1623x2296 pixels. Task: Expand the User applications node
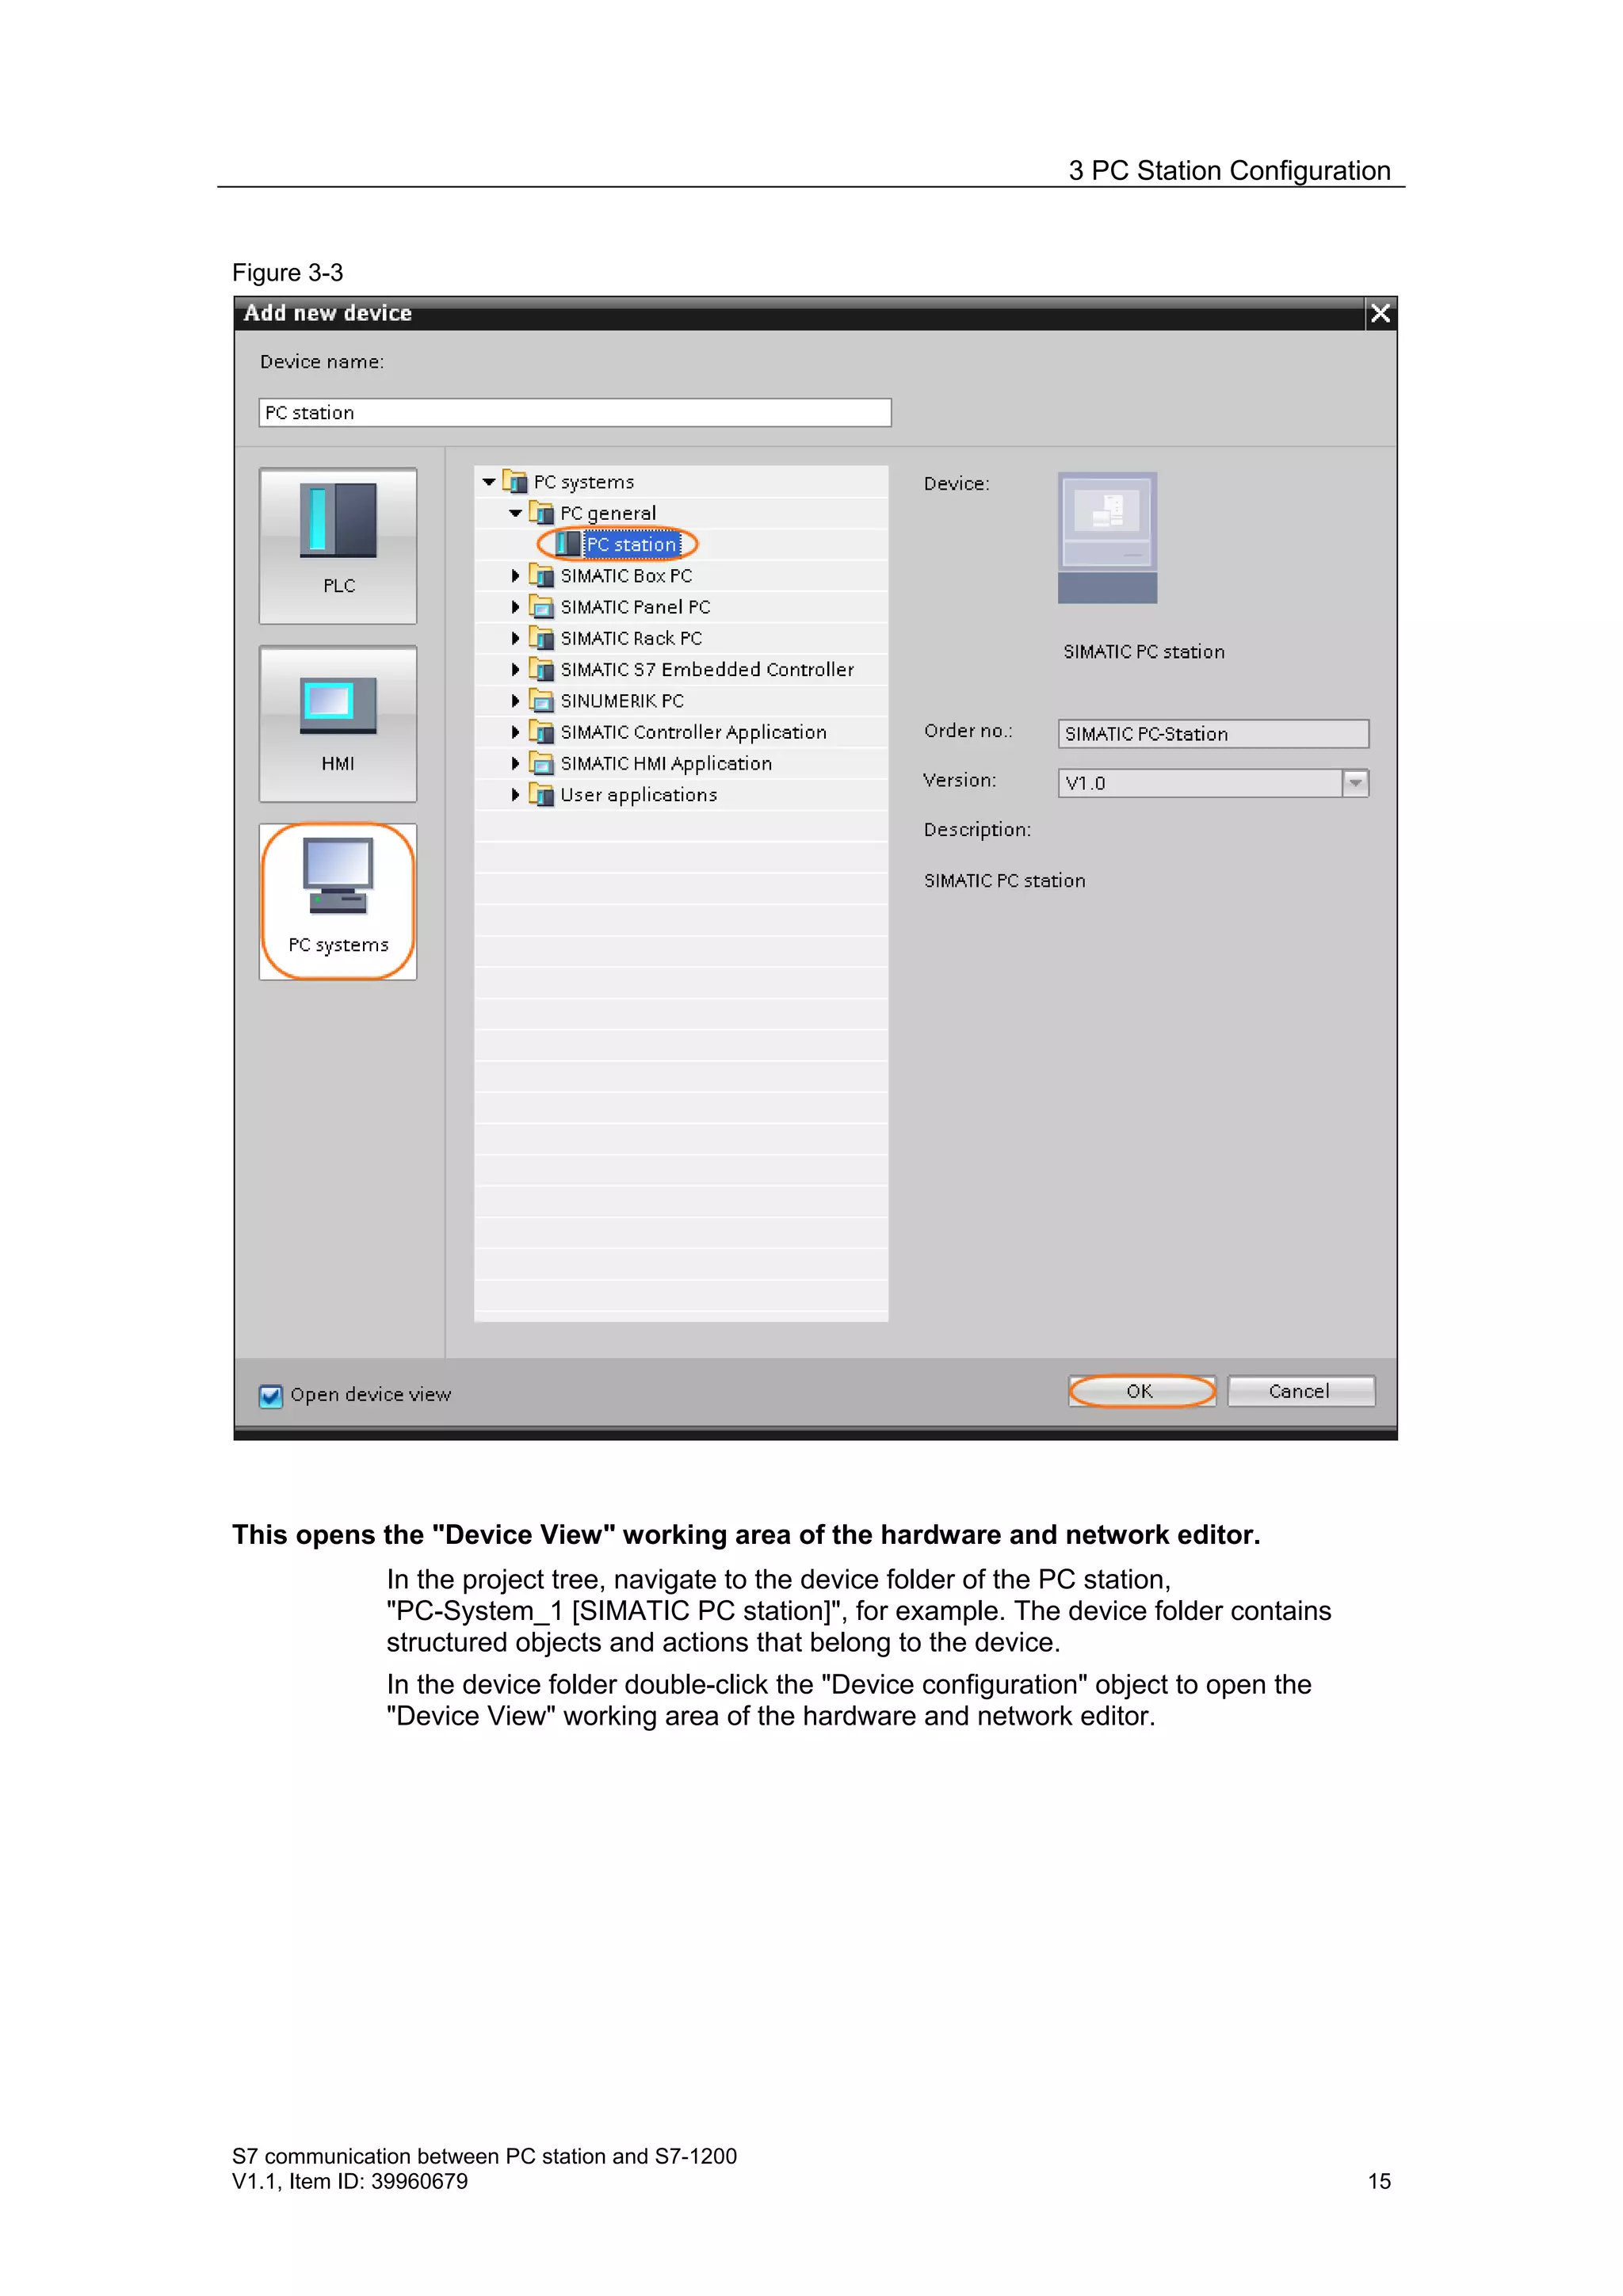tap(515, 795)
